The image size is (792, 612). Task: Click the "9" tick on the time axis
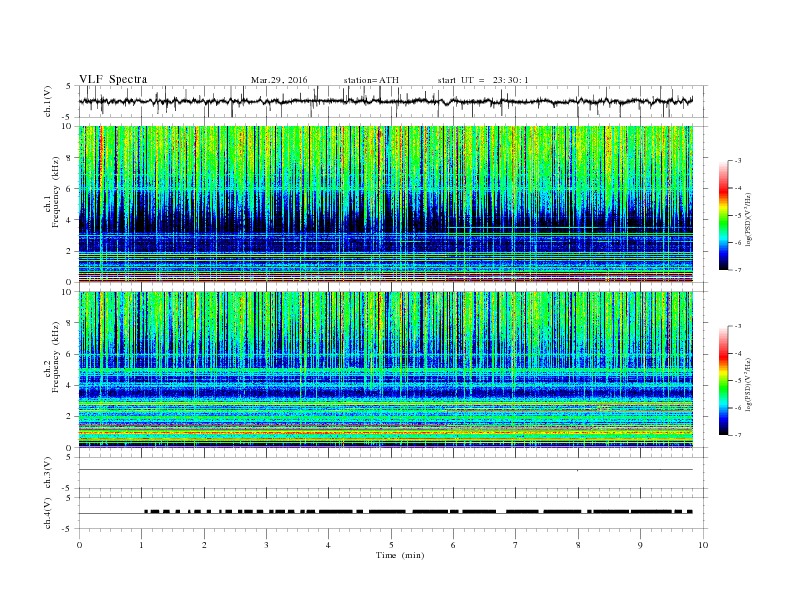640,545
